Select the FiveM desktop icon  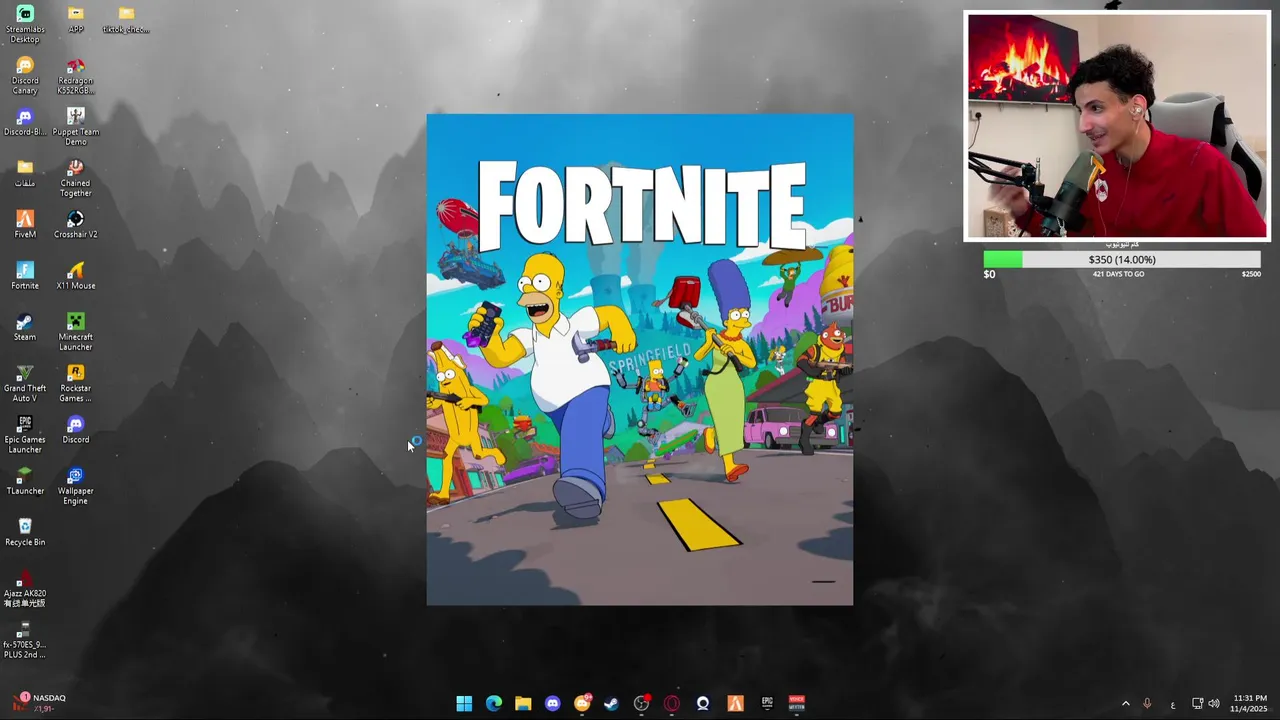click(x=25, y=224)
